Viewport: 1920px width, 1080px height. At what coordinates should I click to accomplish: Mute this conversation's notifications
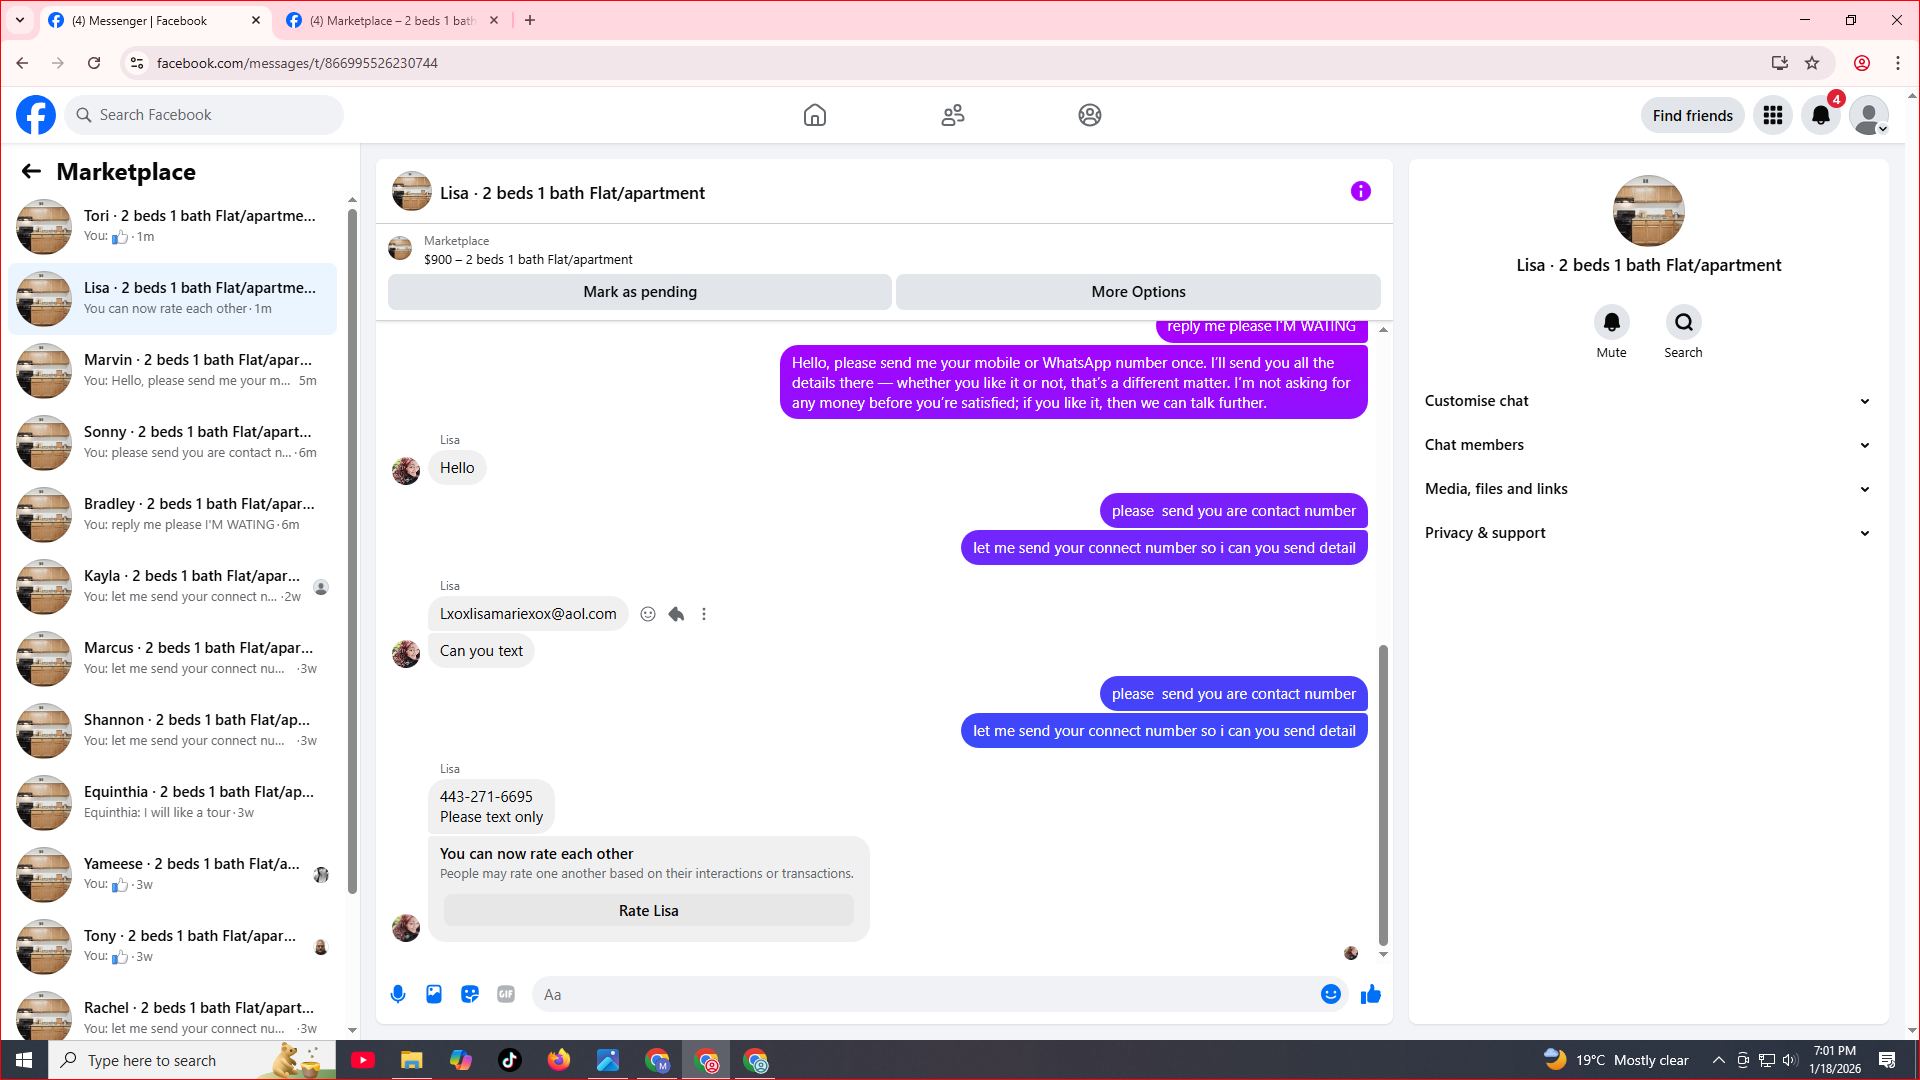click(x=1611, y=322)
